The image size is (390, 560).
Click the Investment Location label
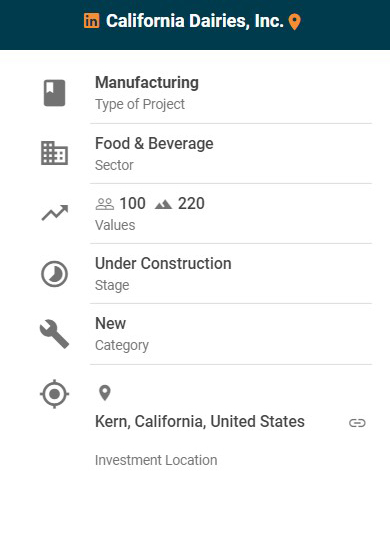point(156,460)
